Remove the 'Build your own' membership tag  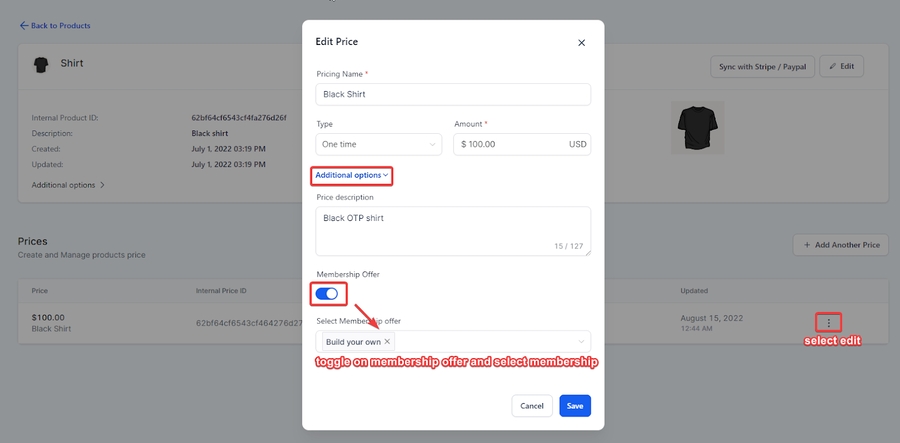pos(387,342)
